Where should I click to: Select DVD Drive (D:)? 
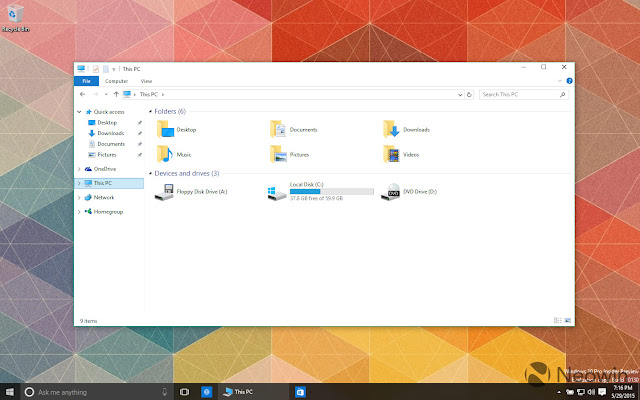409,192
